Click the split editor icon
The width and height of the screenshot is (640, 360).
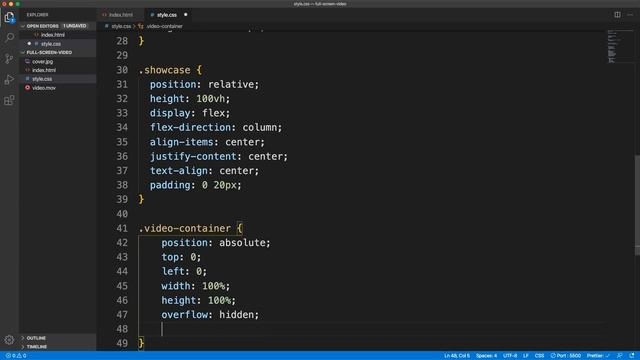pos(617,15)
